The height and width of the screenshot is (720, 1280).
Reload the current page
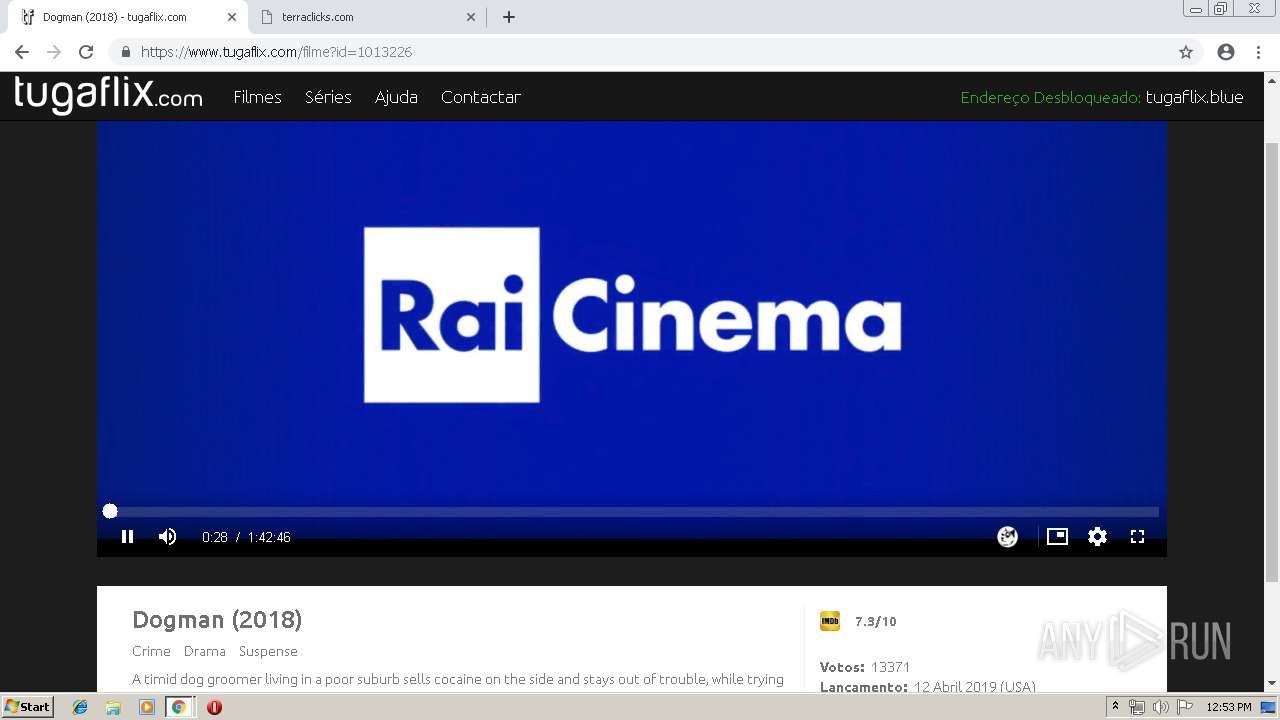tap(86, 52)
